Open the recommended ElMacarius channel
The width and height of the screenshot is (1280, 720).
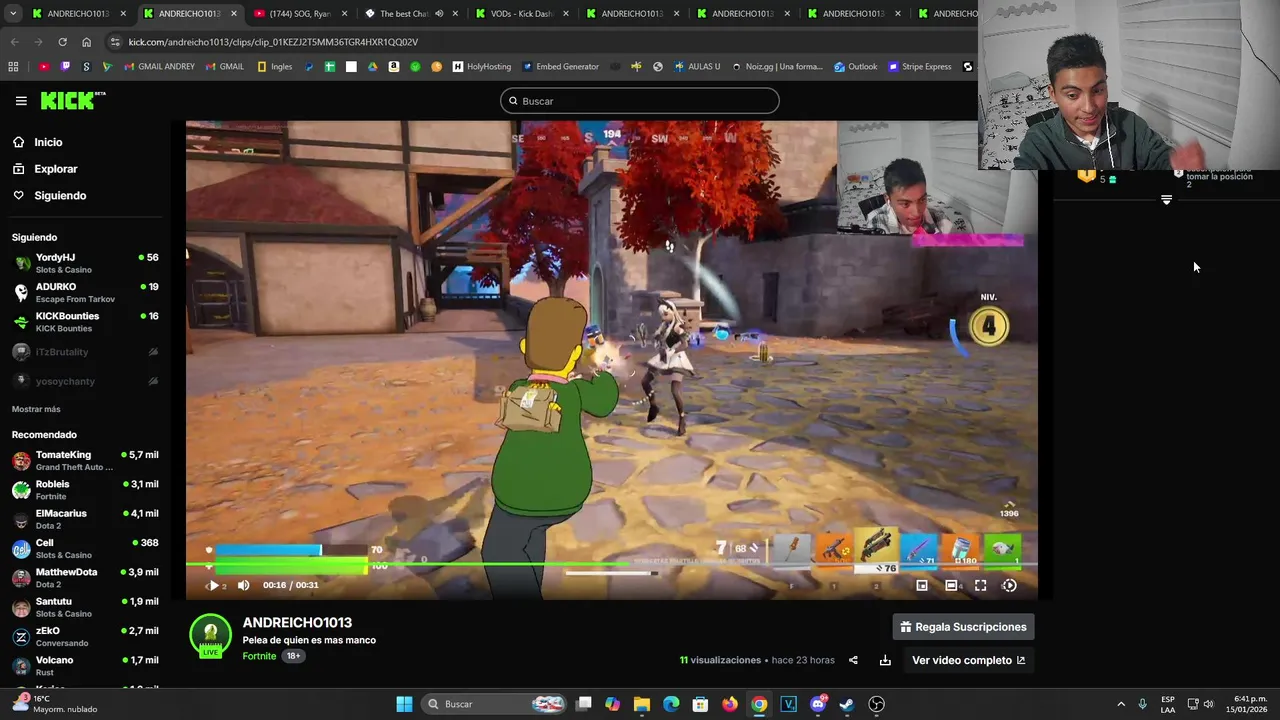pyautogui.click(x=85, y=519)
